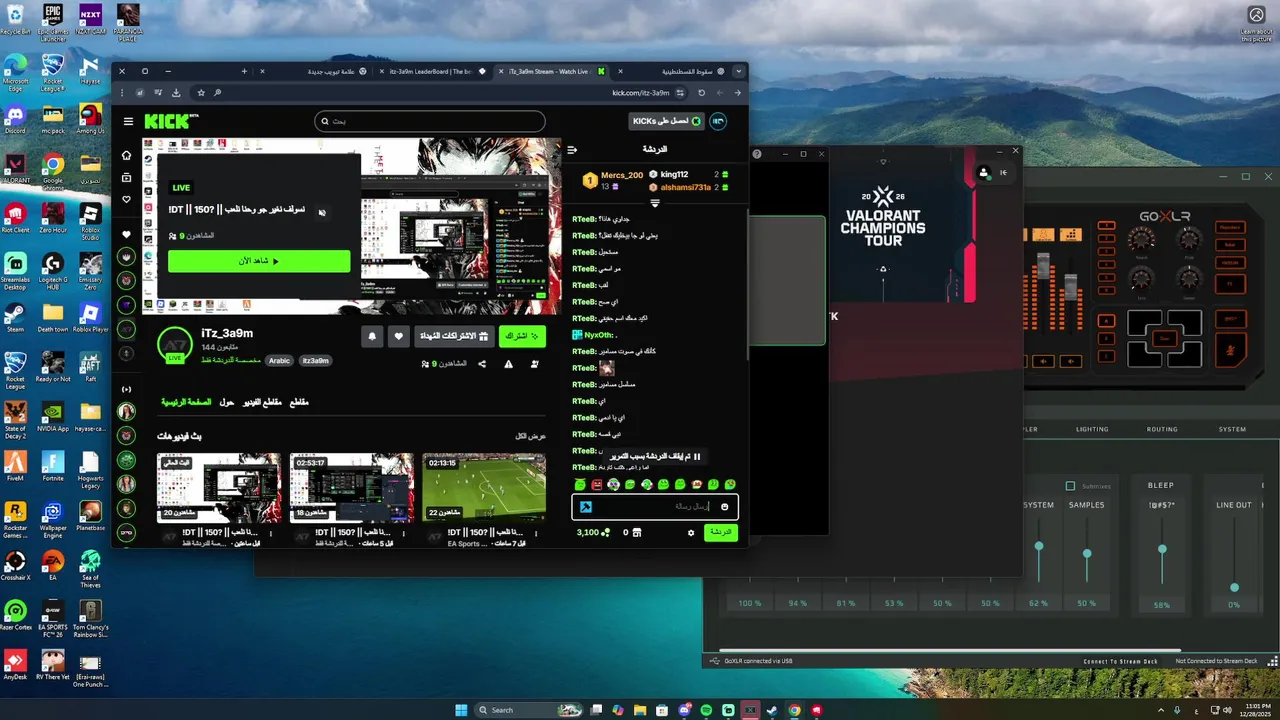Click the heart follow button on channel
This screenshot has height=720, width=1280.
click(398, 336)
